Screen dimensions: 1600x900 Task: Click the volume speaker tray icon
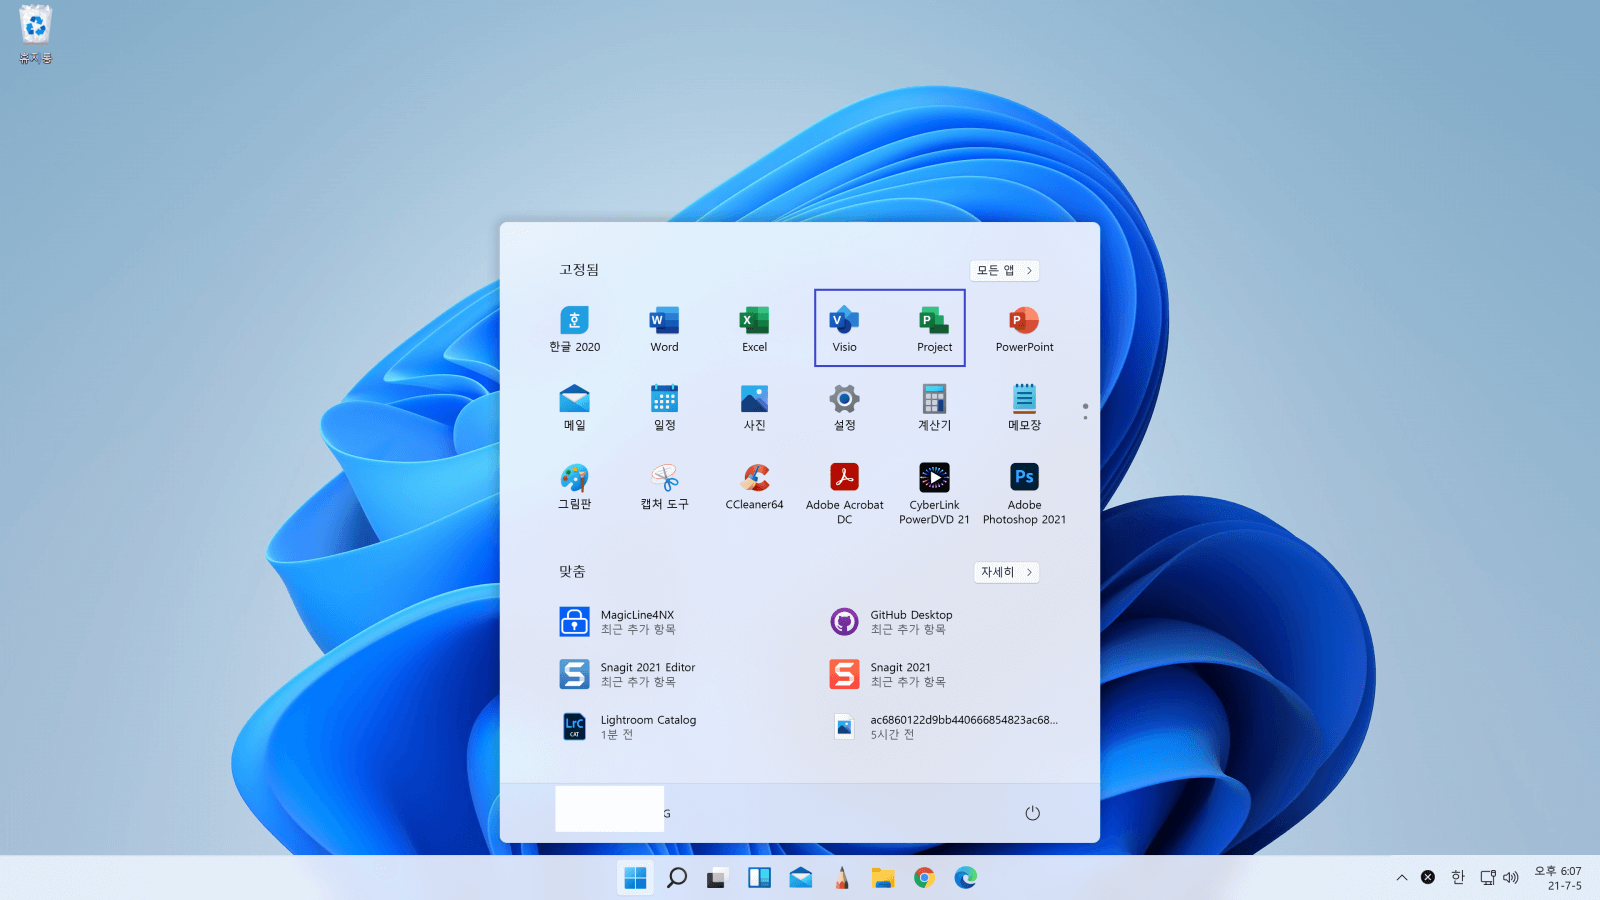1510,878
